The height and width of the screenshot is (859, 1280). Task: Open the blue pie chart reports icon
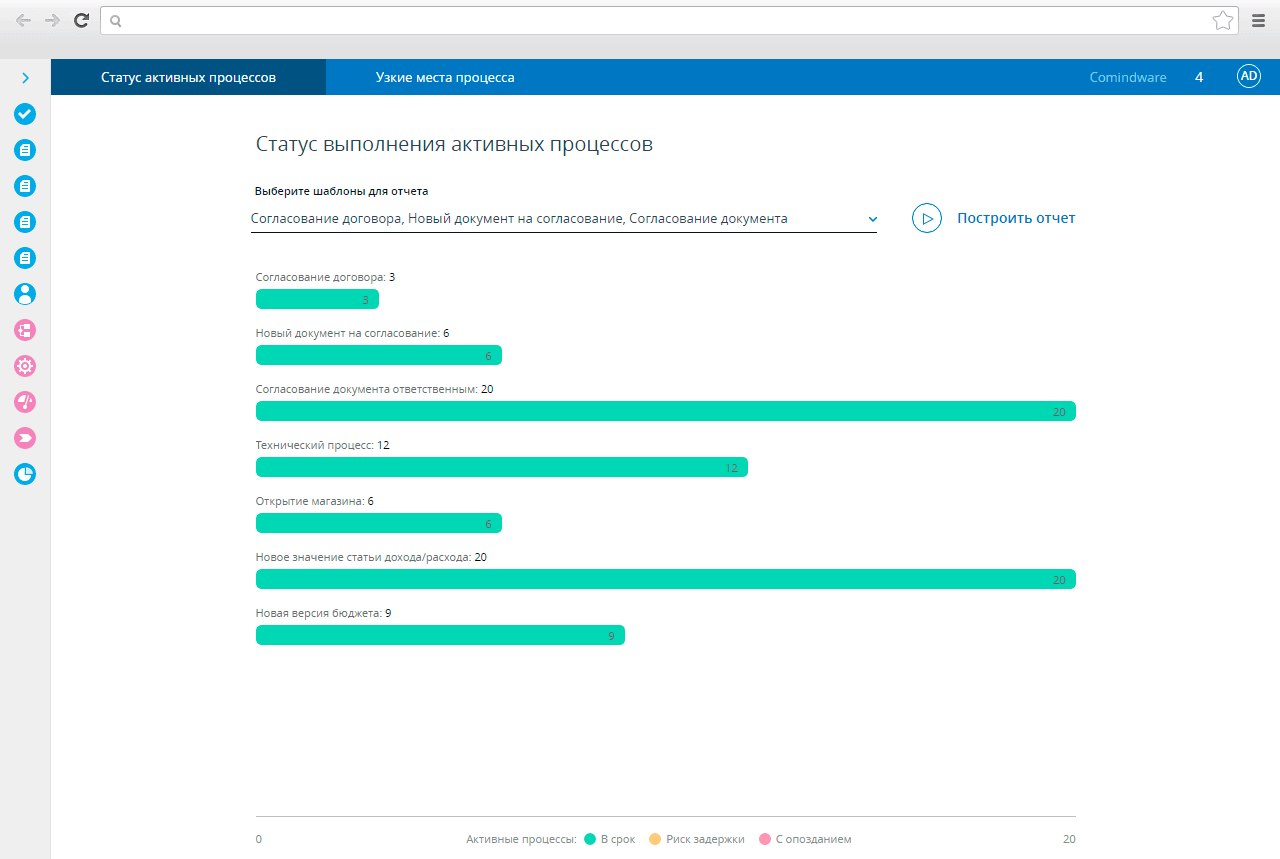coord(25,474)
